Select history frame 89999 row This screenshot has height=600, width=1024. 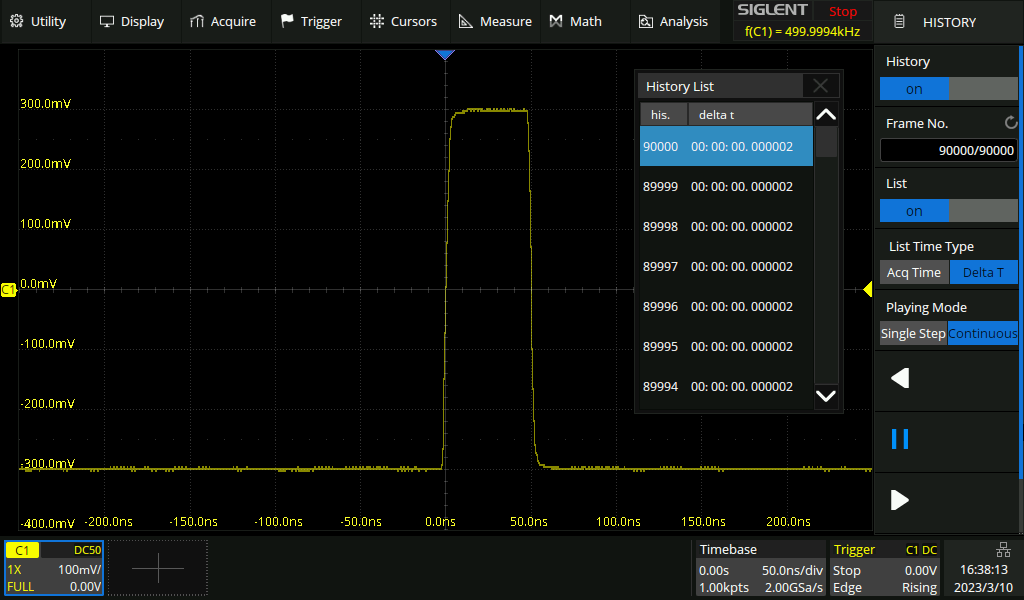[726, 187]
